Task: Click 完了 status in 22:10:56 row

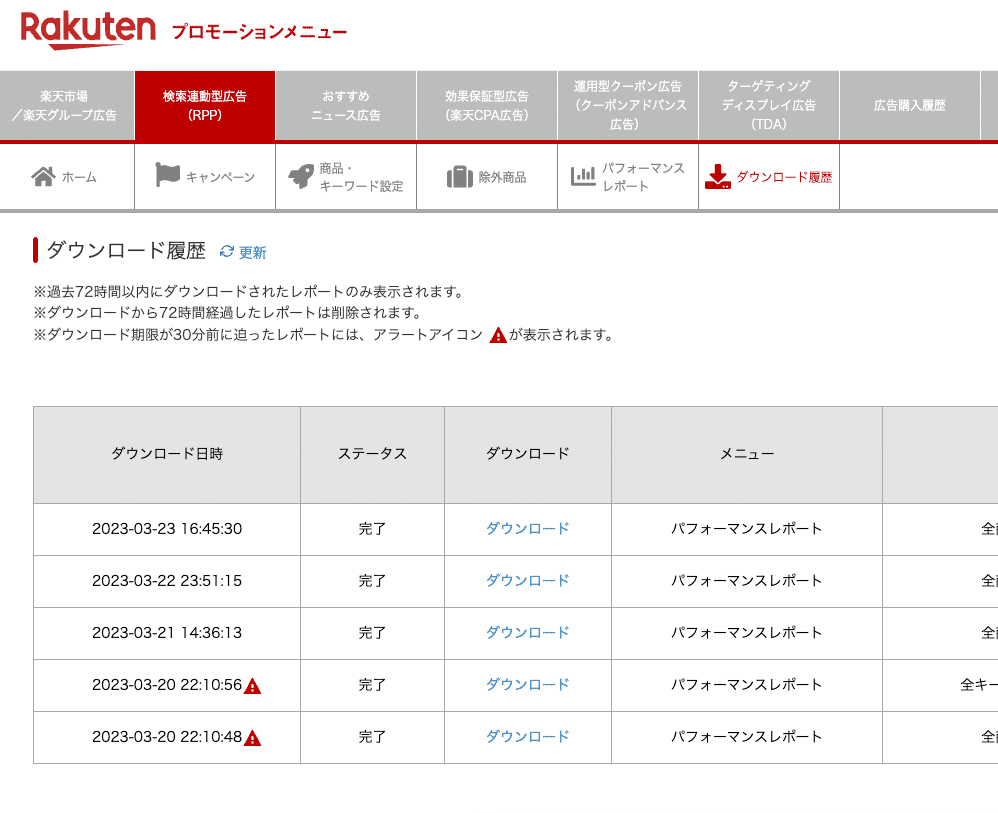Action: [372, 684]
